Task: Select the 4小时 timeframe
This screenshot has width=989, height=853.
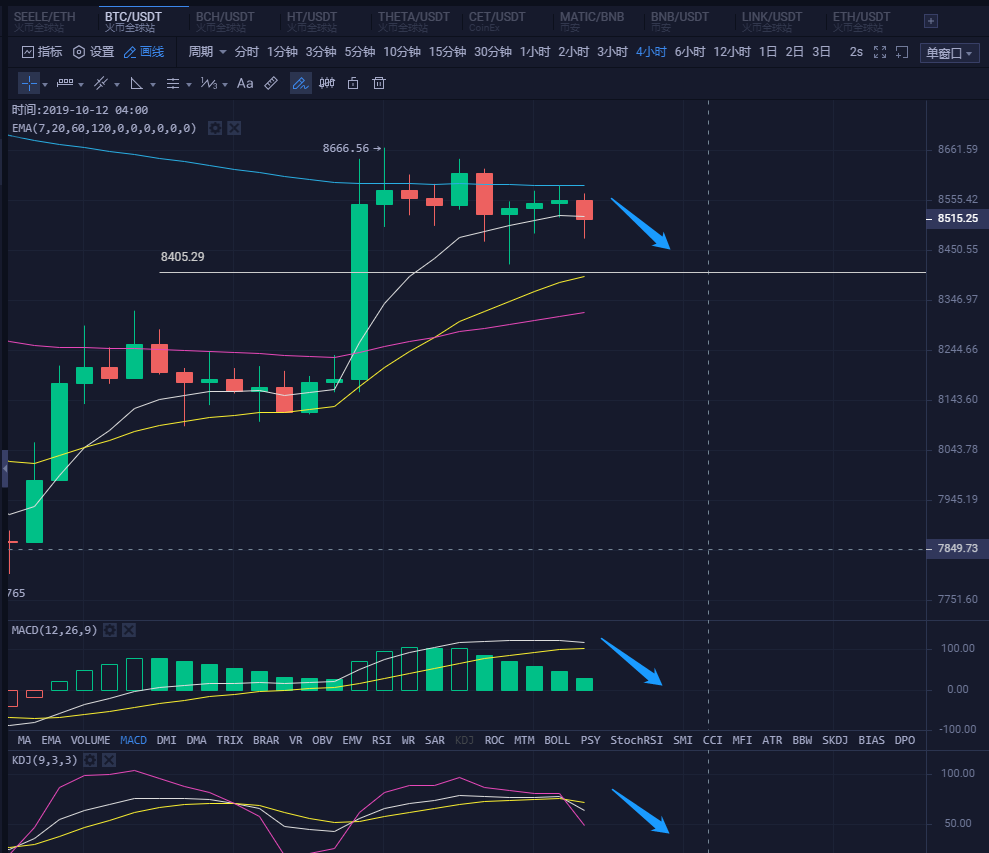Action: click(x=651, y=52)
